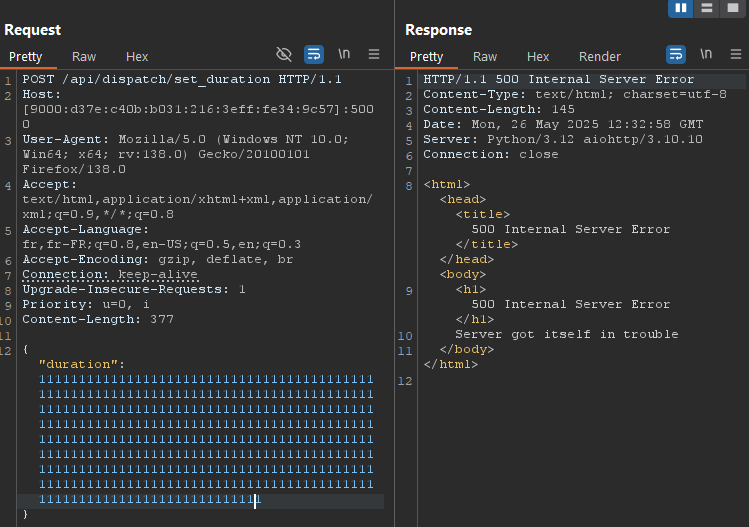Switch to Hex tab in Request
This screenshot has height=527, width=749.
pyautogui.click(x=137, y=56)
